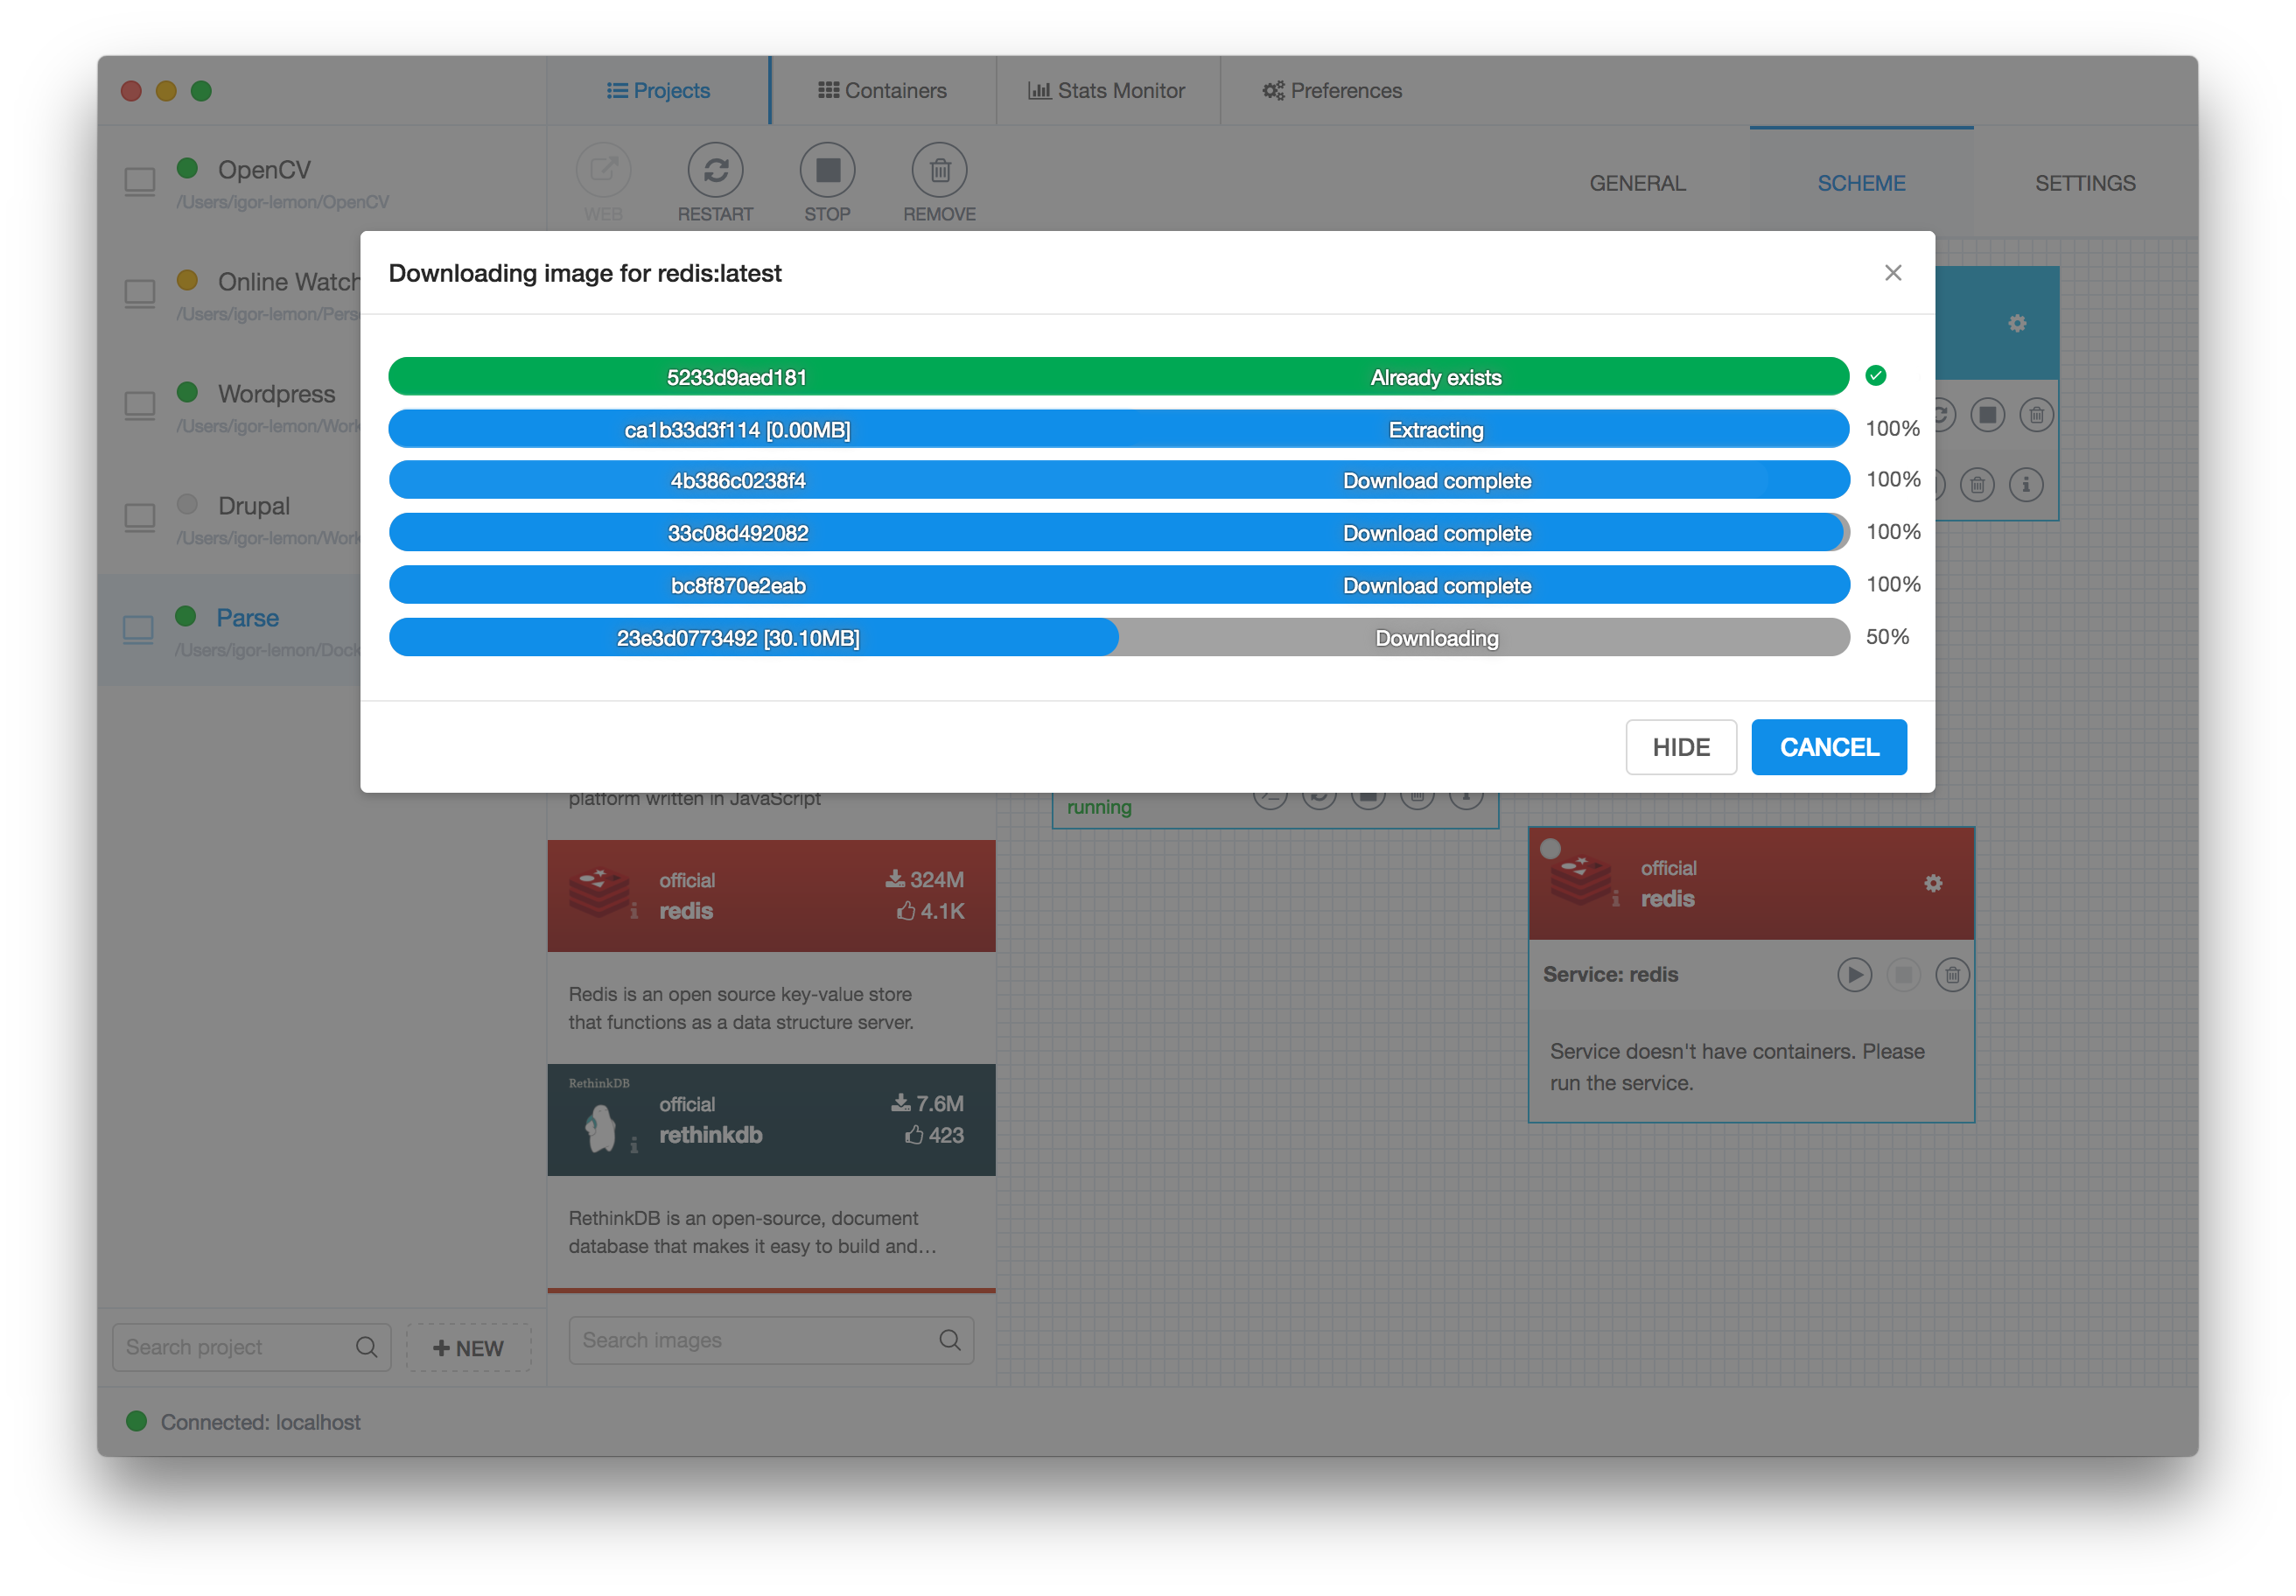Viewport: 2296px width, 1596px height.
Task: Open the SETTINGS section tab
Action: pos(2084,184)
